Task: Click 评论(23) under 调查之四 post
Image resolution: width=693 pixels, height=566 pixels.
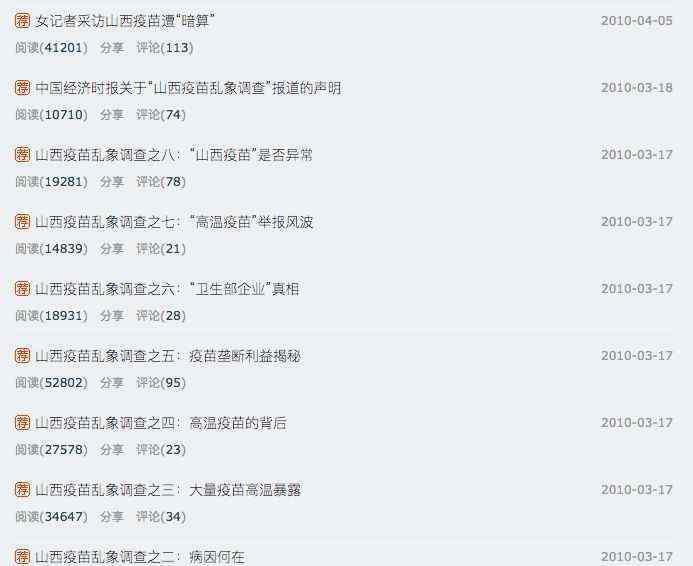Action: (161, 450)
